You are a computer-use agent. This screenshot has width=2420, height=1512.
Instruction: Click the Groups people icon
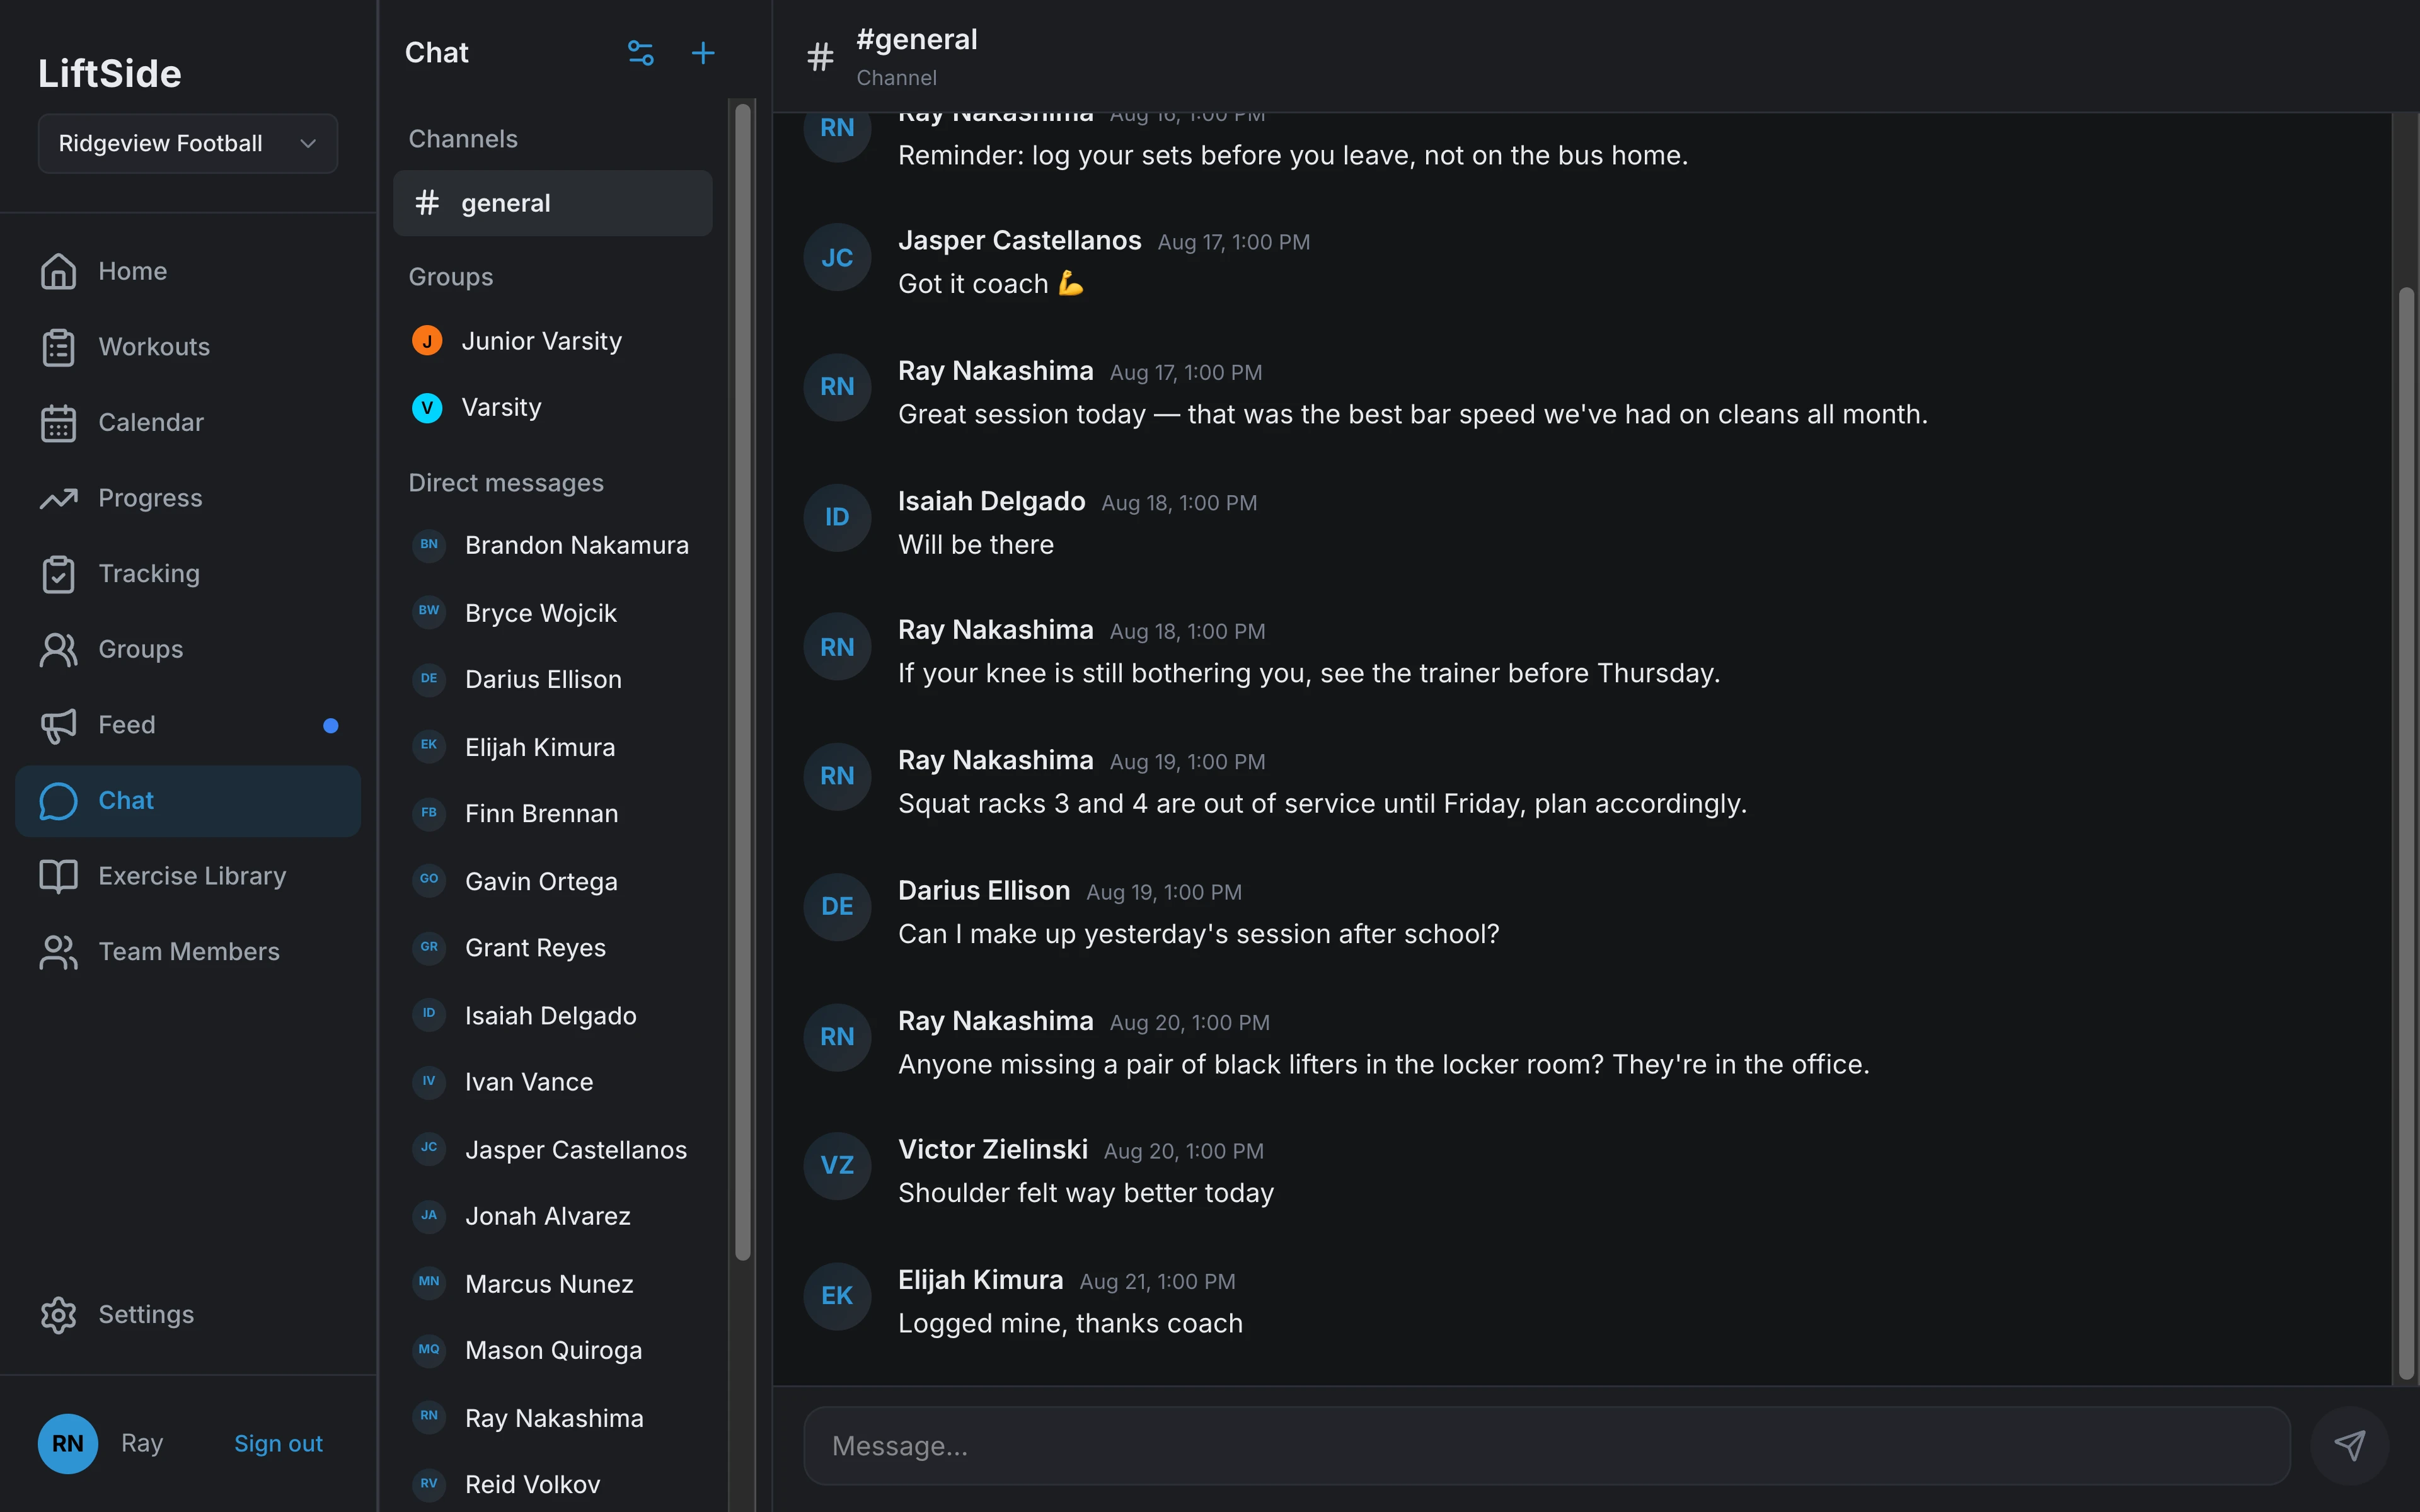coord(58,649)
